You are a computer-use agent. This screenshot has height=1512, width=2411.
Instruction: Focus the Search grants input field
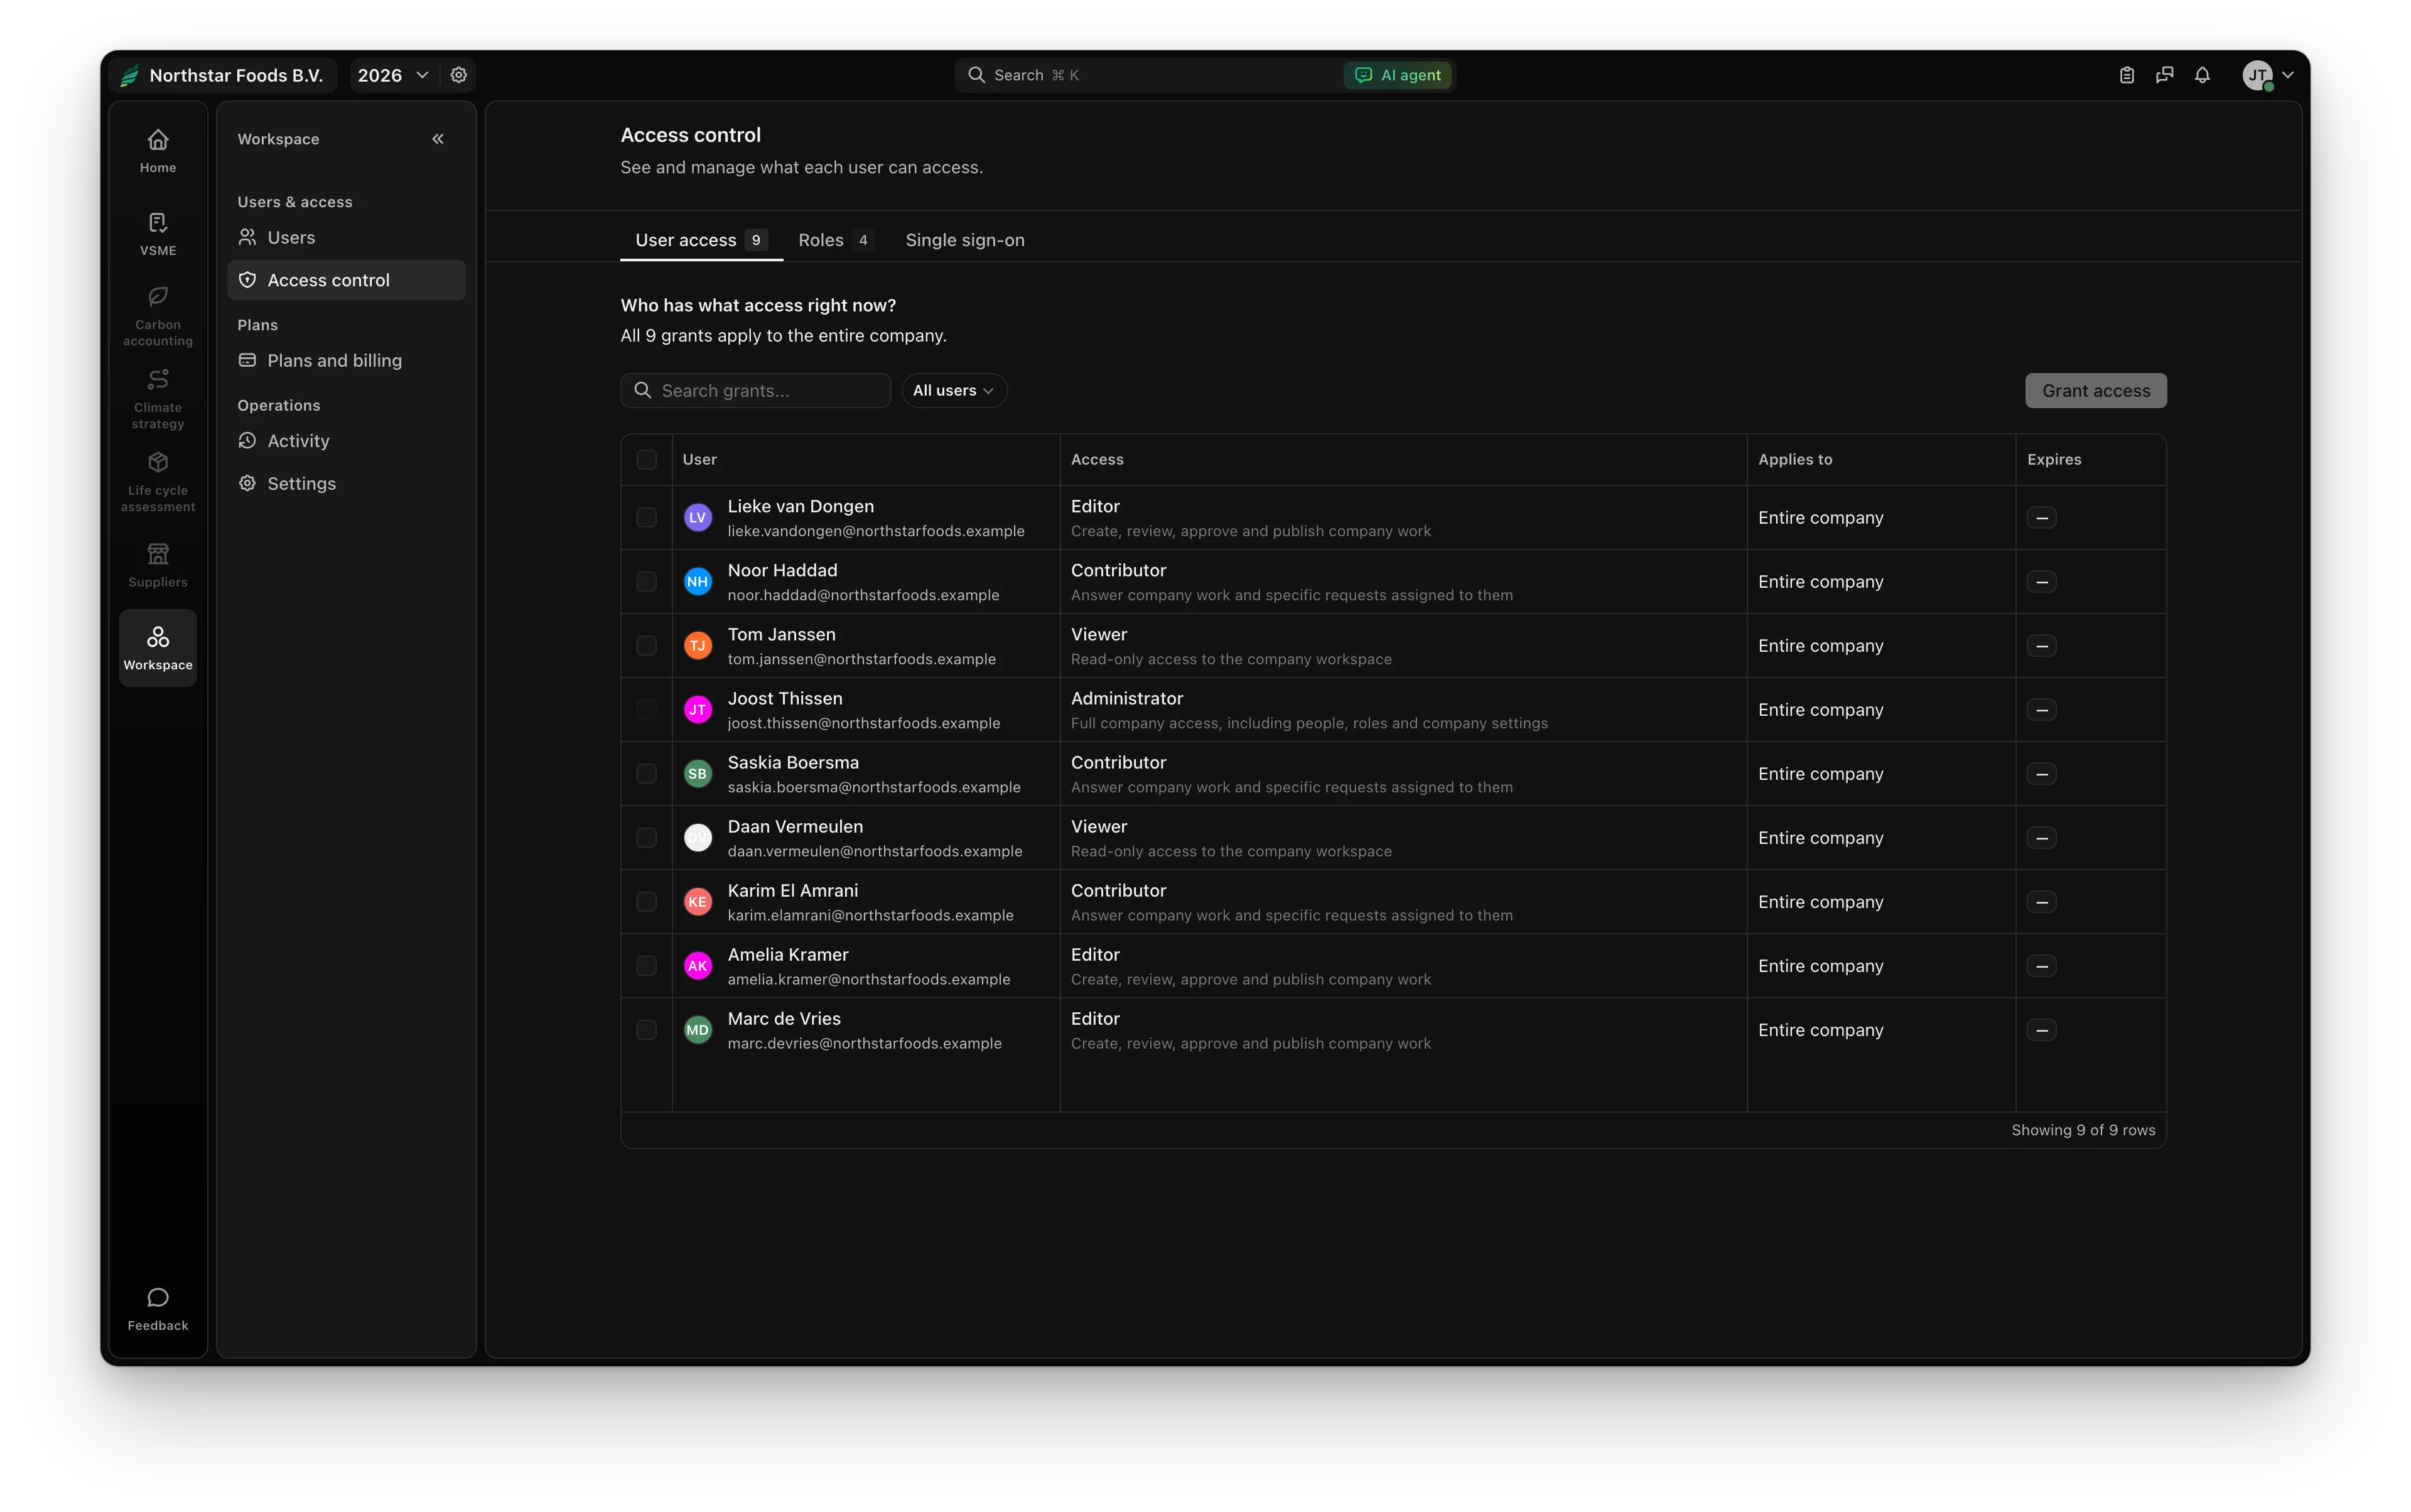(756, 391)
